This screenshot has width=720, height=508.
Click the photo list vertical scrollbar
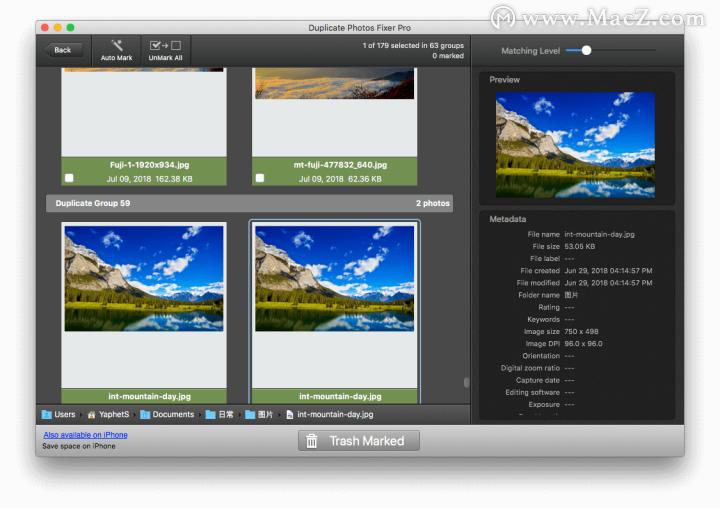[x=465, y=382]
